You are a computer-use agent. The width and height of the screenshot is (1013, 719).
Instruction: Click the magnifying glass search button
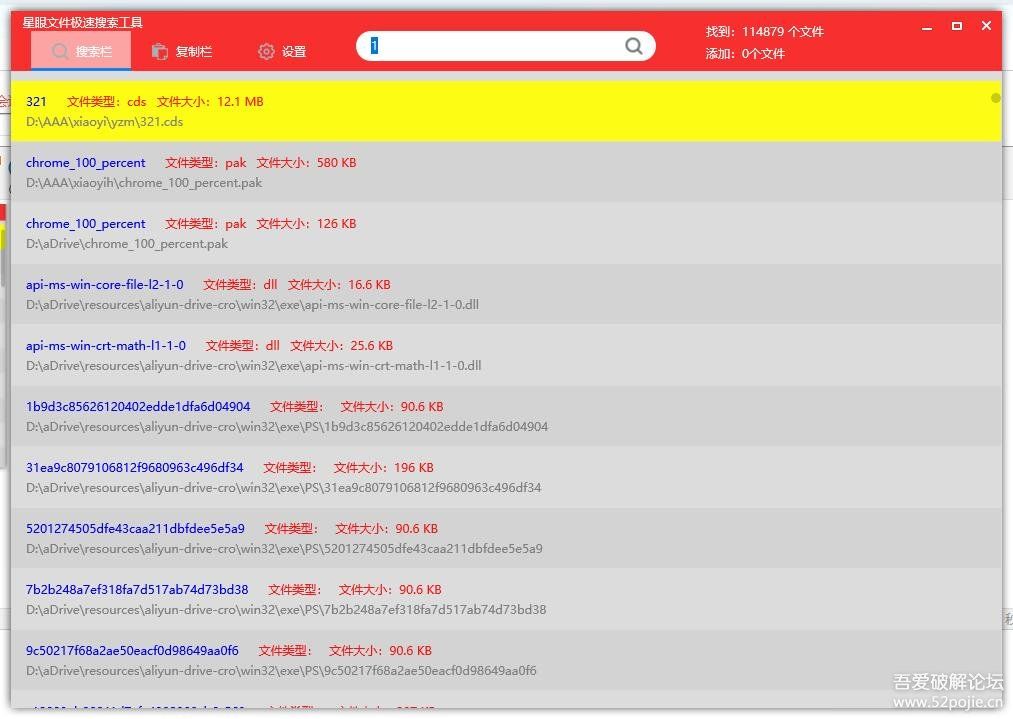point(634,46)
